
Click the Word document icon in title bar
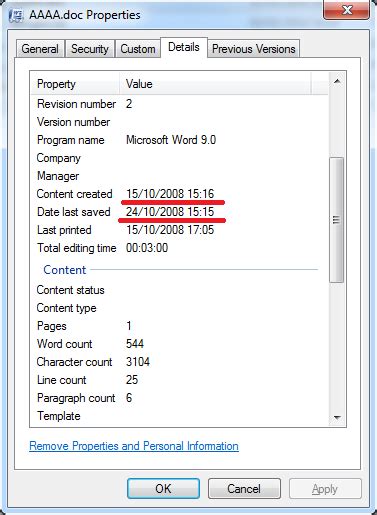[x=16, y=15]
